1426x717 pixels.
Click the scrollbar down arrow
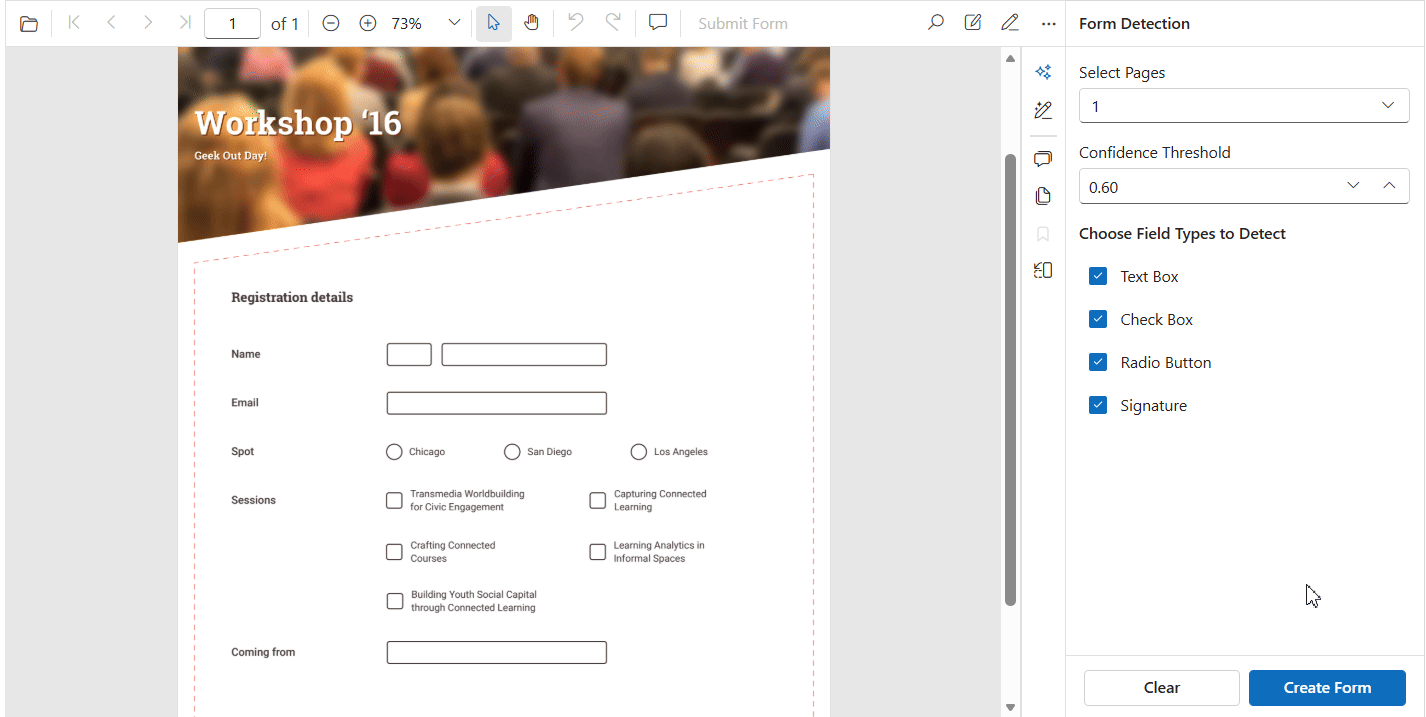tap(1010, 708)
